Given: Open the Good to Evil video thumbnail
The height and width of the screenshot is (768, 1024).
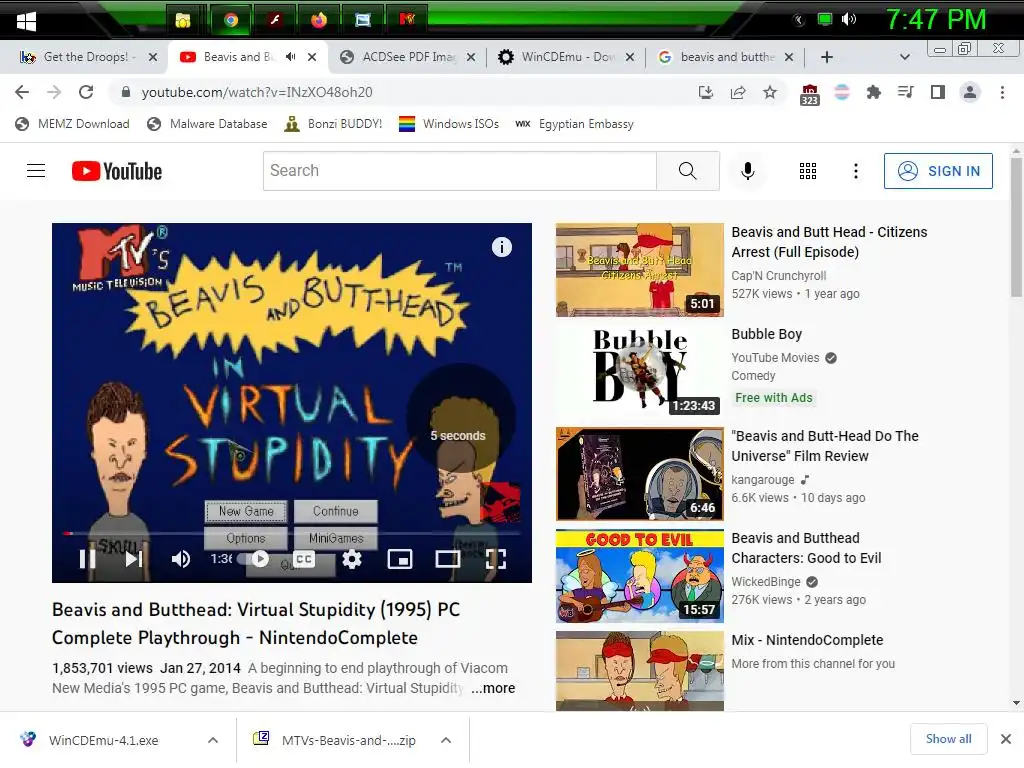Looking at the screenshot, I should [x=640, y=576].
